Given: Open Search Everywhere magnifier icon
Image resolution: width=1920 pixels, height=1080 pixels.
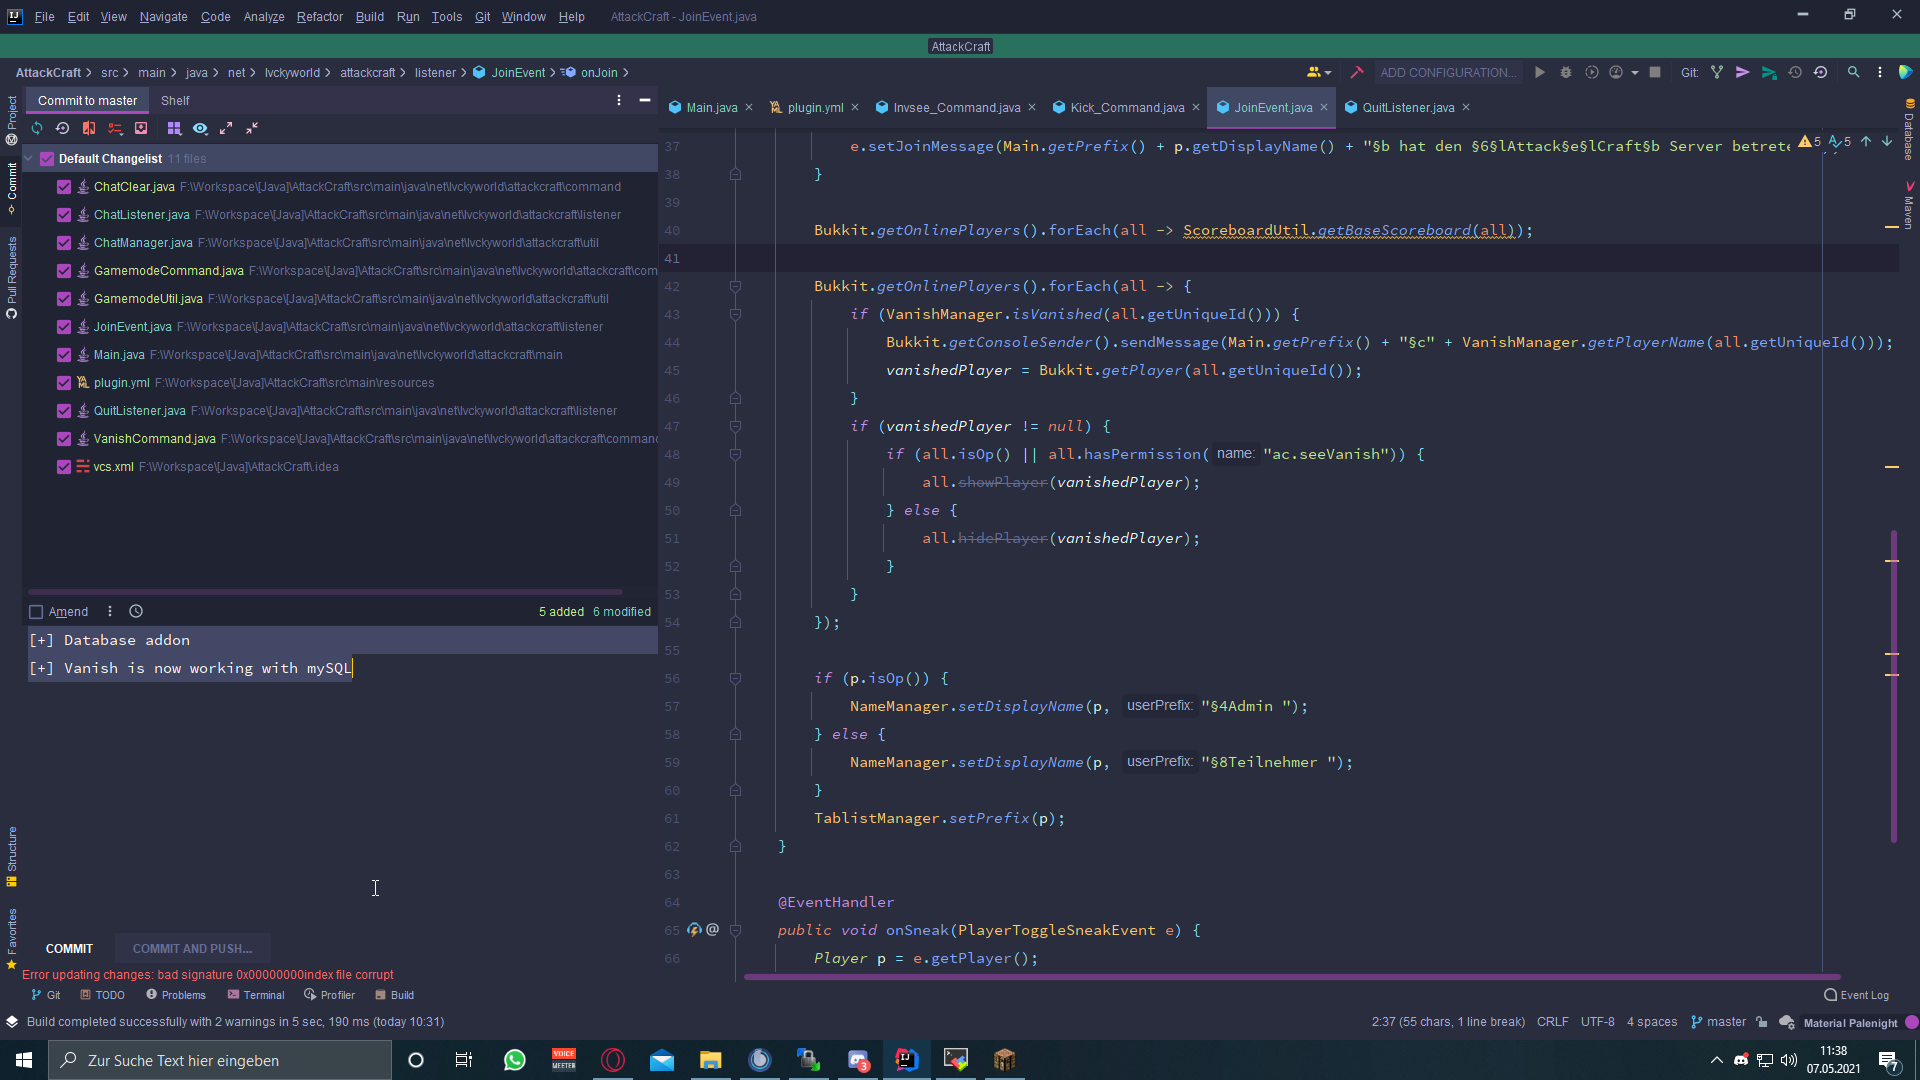Looking at the screenshot, I should tap(1853, 72).
